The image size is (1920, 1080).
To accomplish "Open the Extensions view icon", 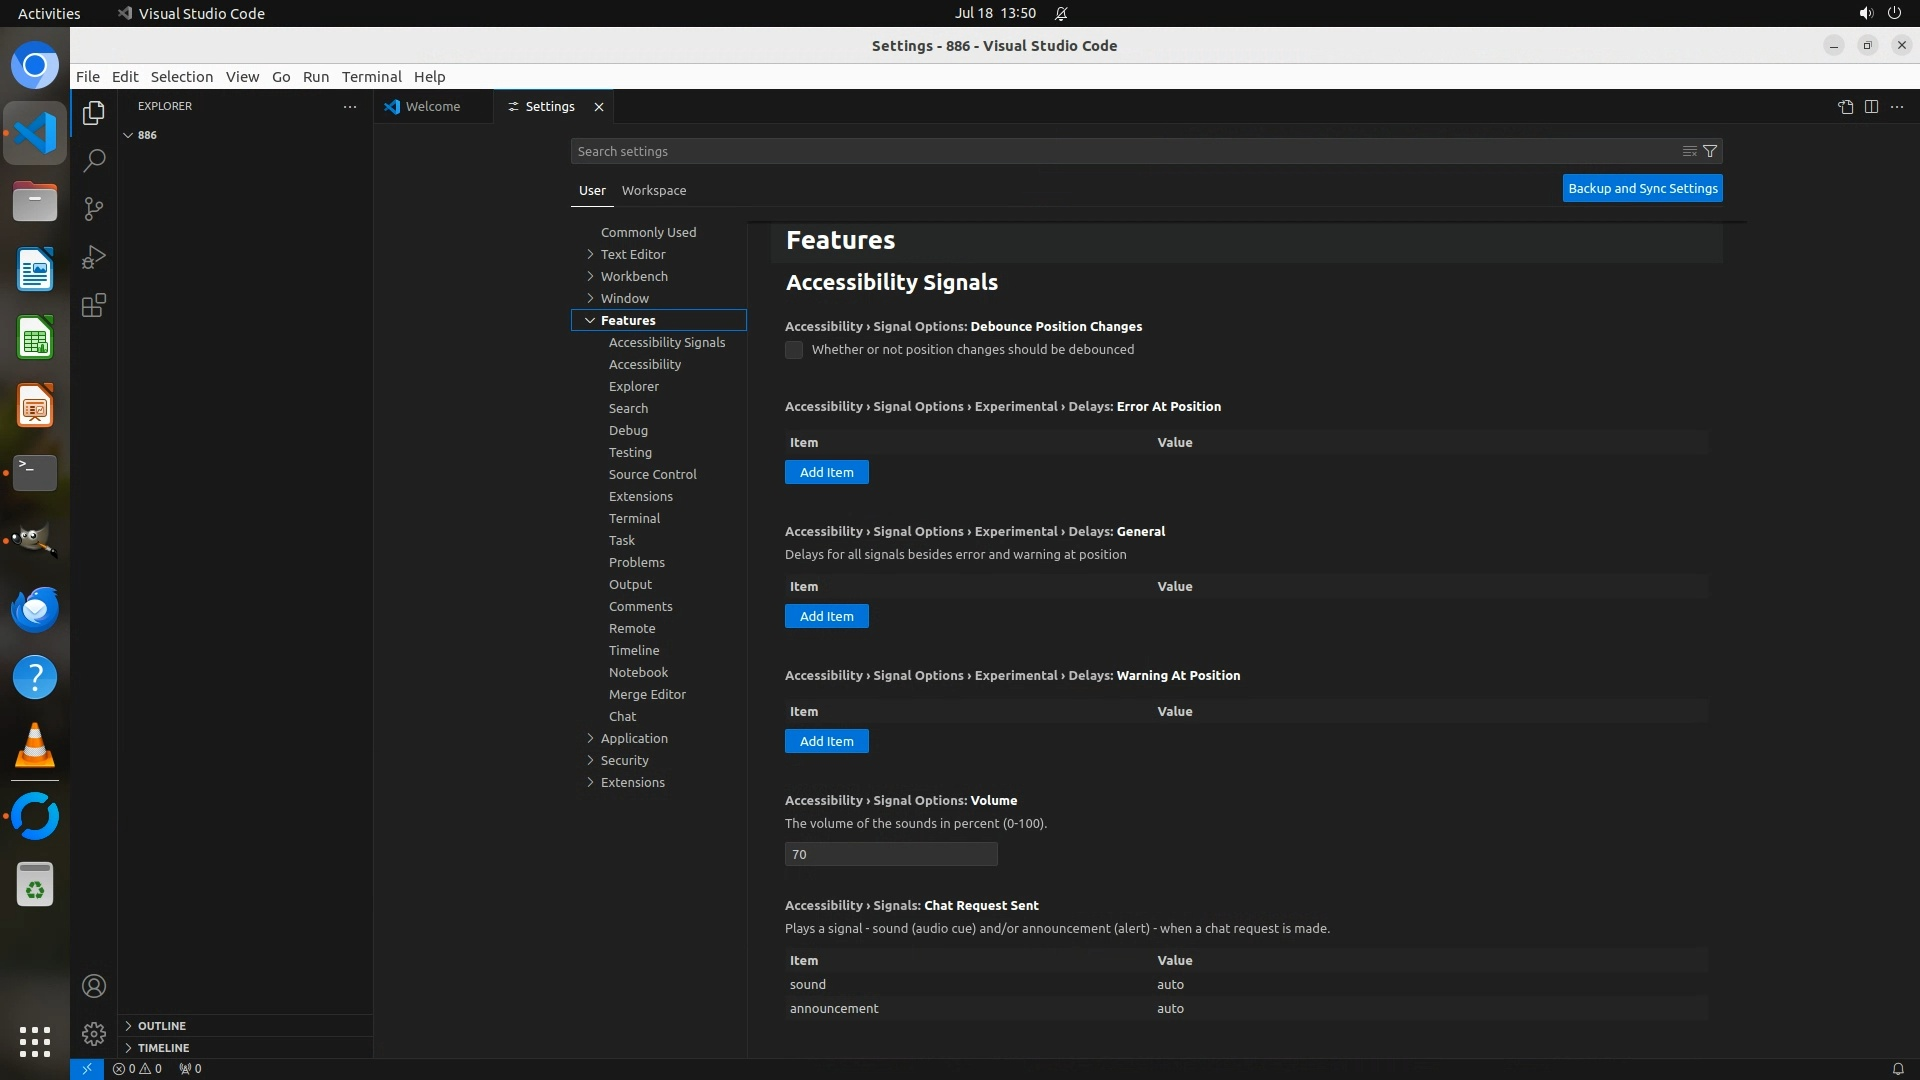I will point(94,306).
